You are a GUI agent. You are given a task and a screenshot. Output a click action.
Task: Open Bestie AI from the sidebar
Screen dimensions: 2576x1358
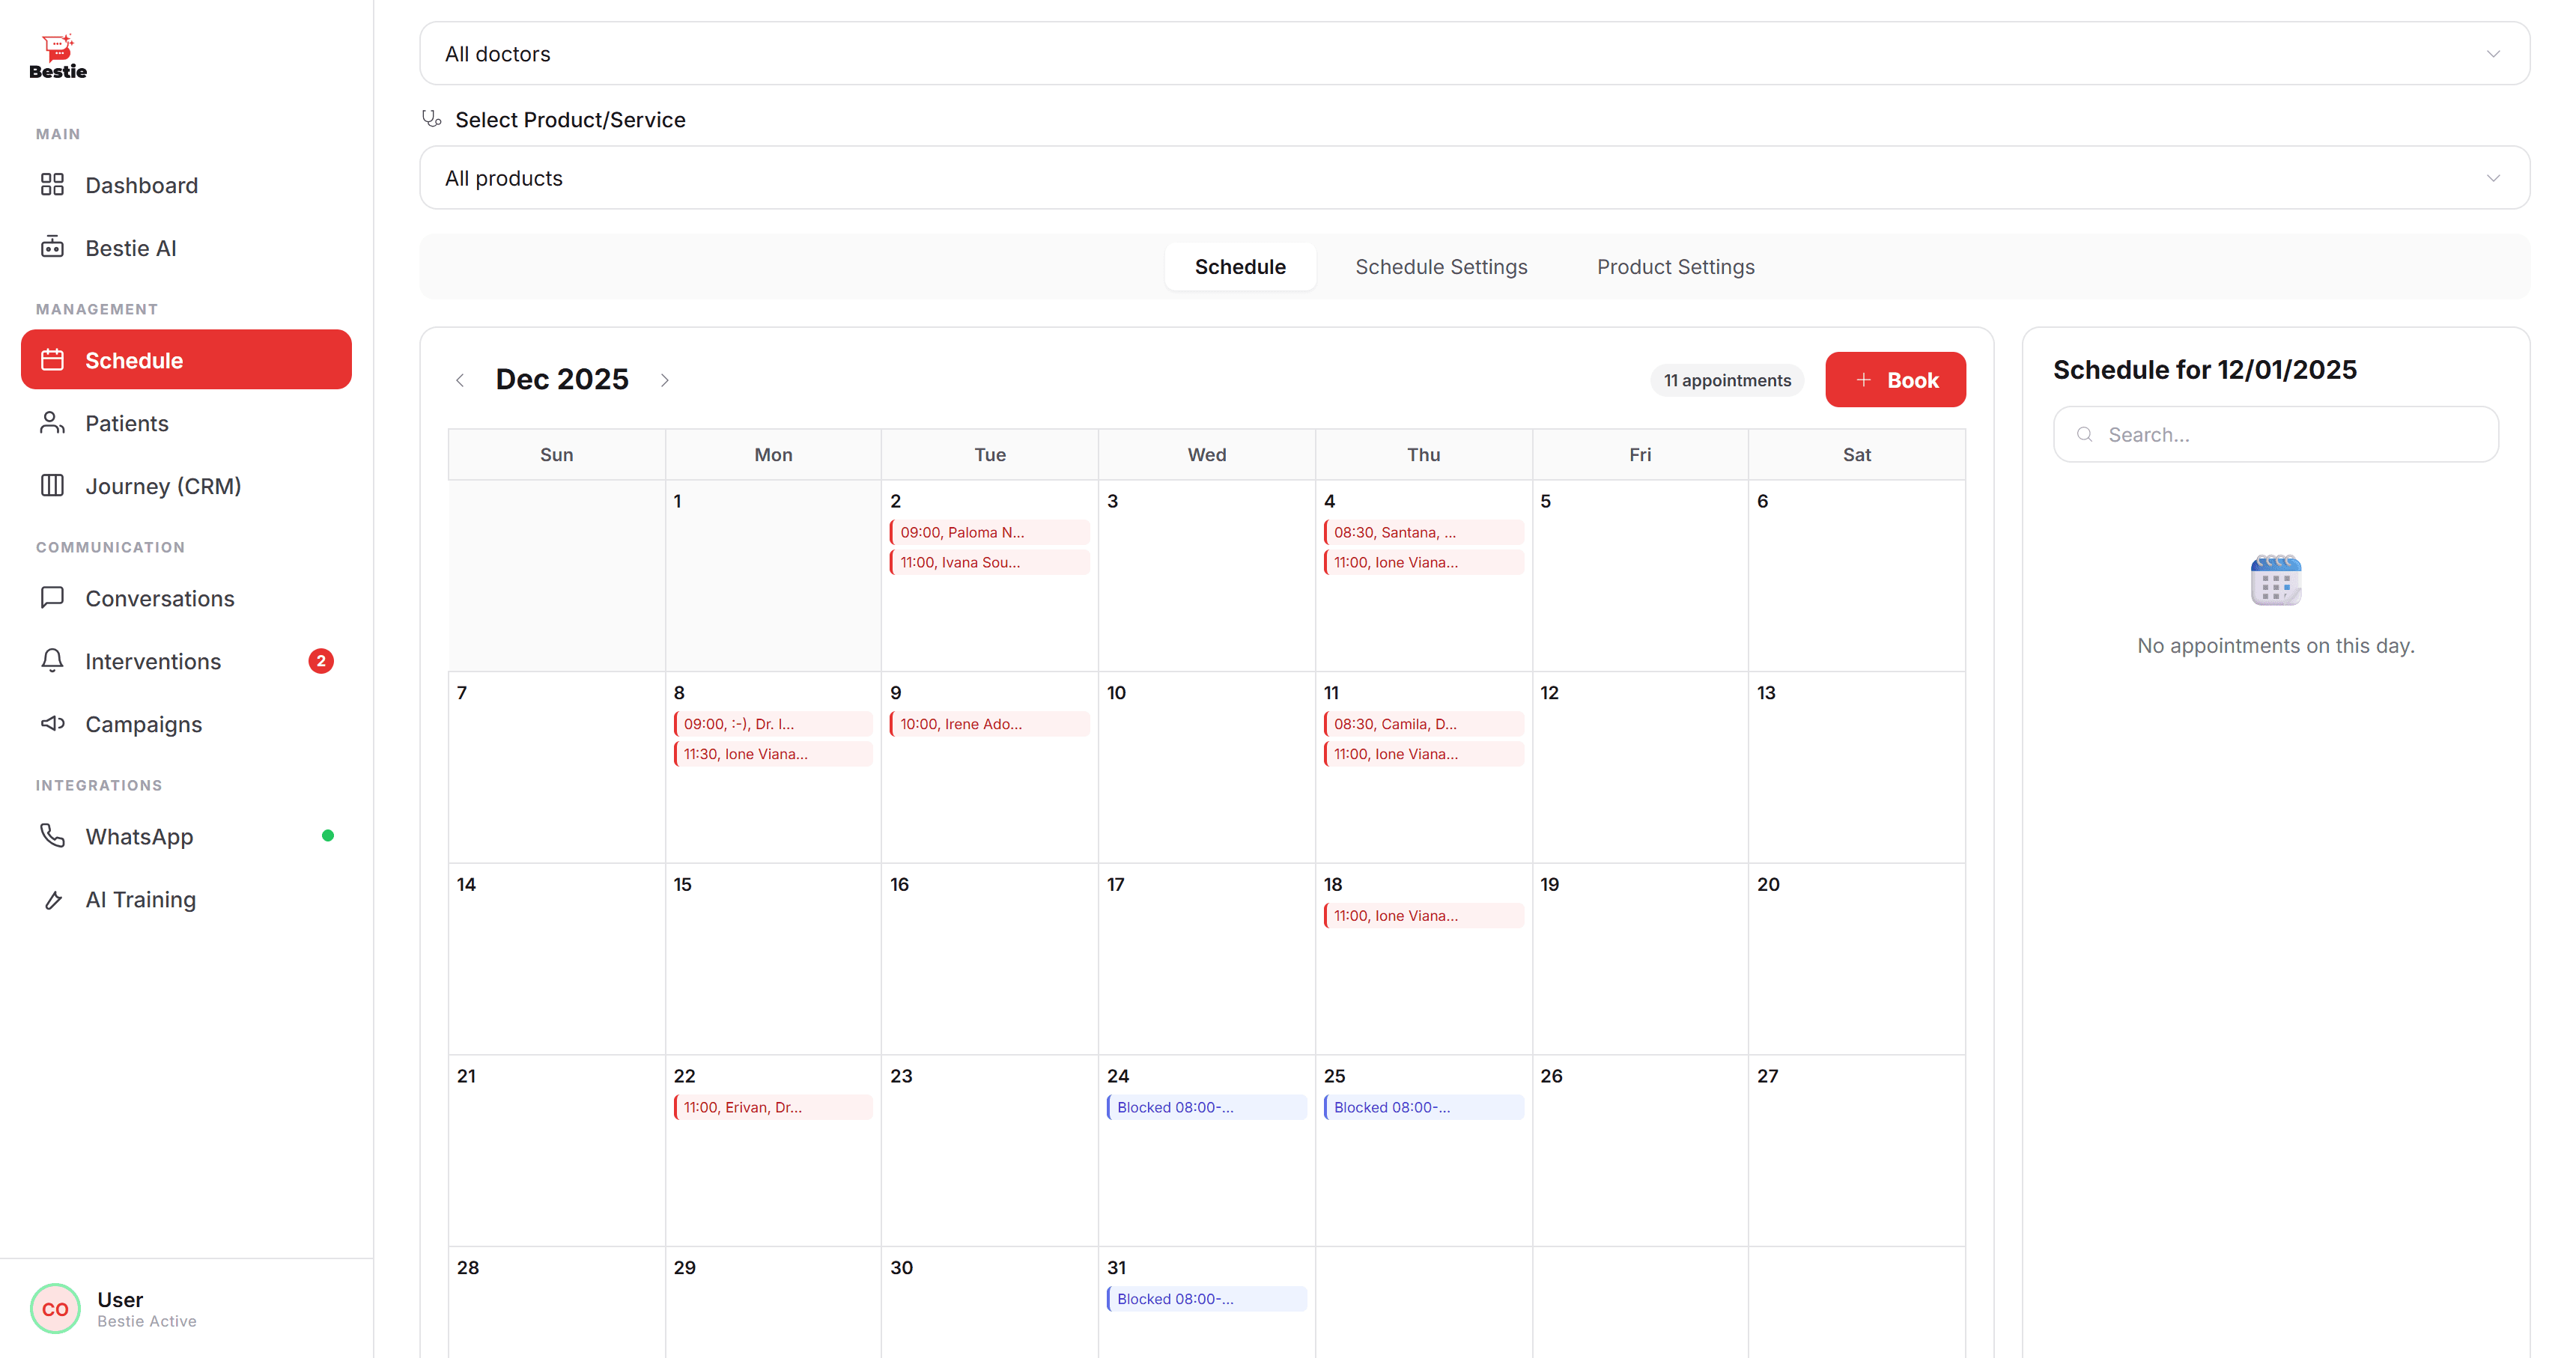pyautogui.click(x=186, y=247)
